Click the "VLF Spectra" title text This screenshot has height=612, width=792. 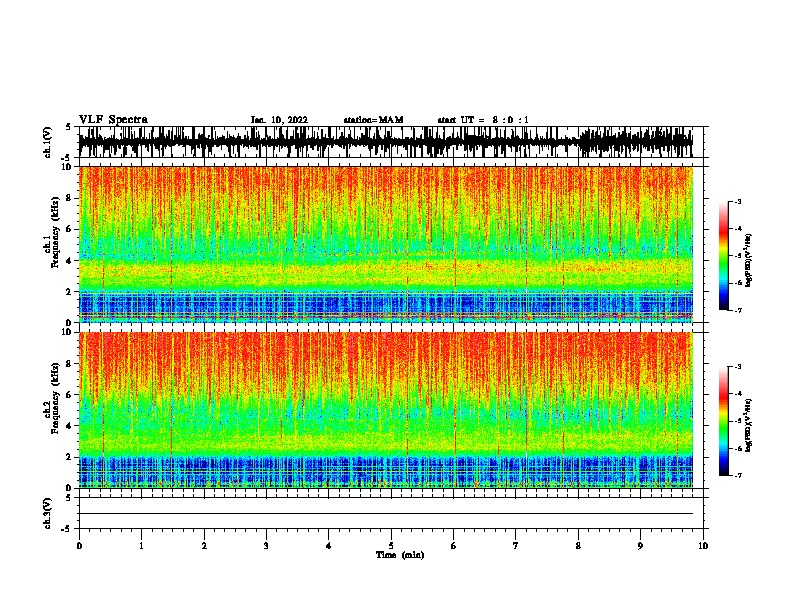tap(113, 119)
